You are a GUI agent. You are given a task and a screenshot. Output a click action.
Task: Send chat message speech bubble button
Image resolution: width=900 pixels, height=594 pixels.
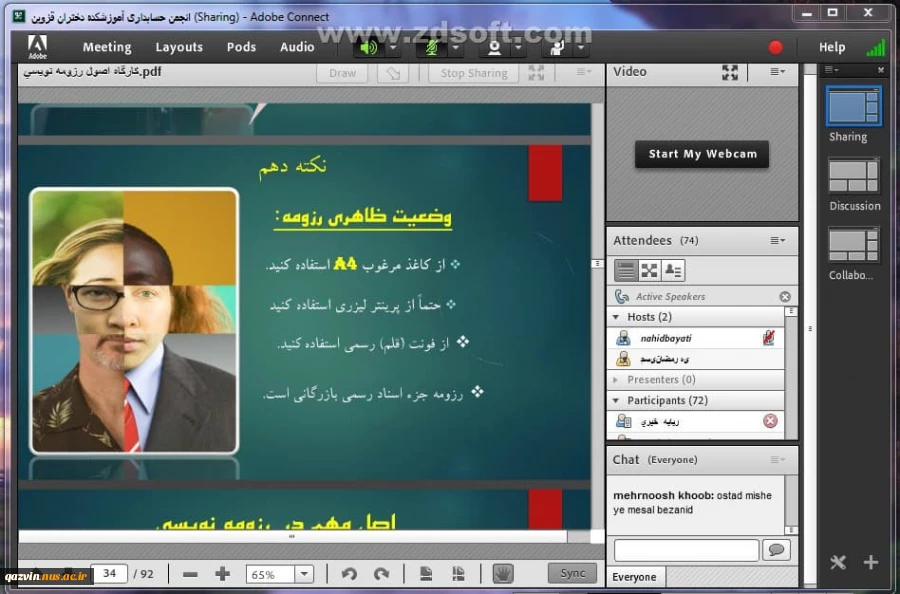click(x=777, y=550)
